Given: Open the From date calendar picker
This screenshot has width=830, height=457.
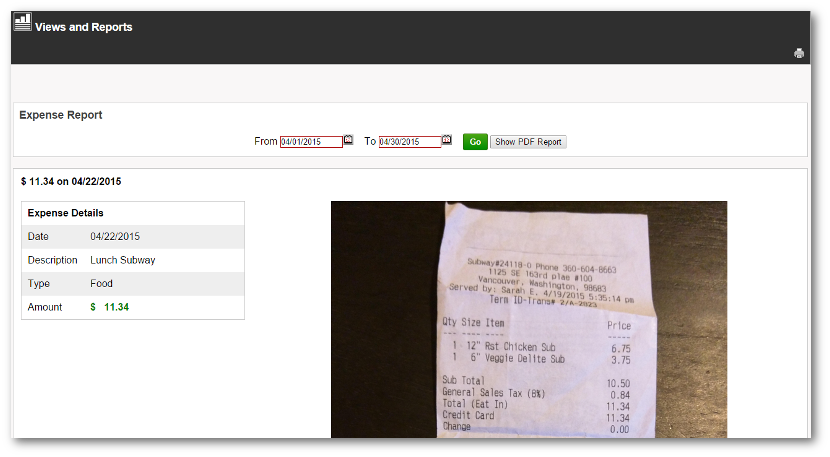Looking at the screenshot, I should pos(348,140).
